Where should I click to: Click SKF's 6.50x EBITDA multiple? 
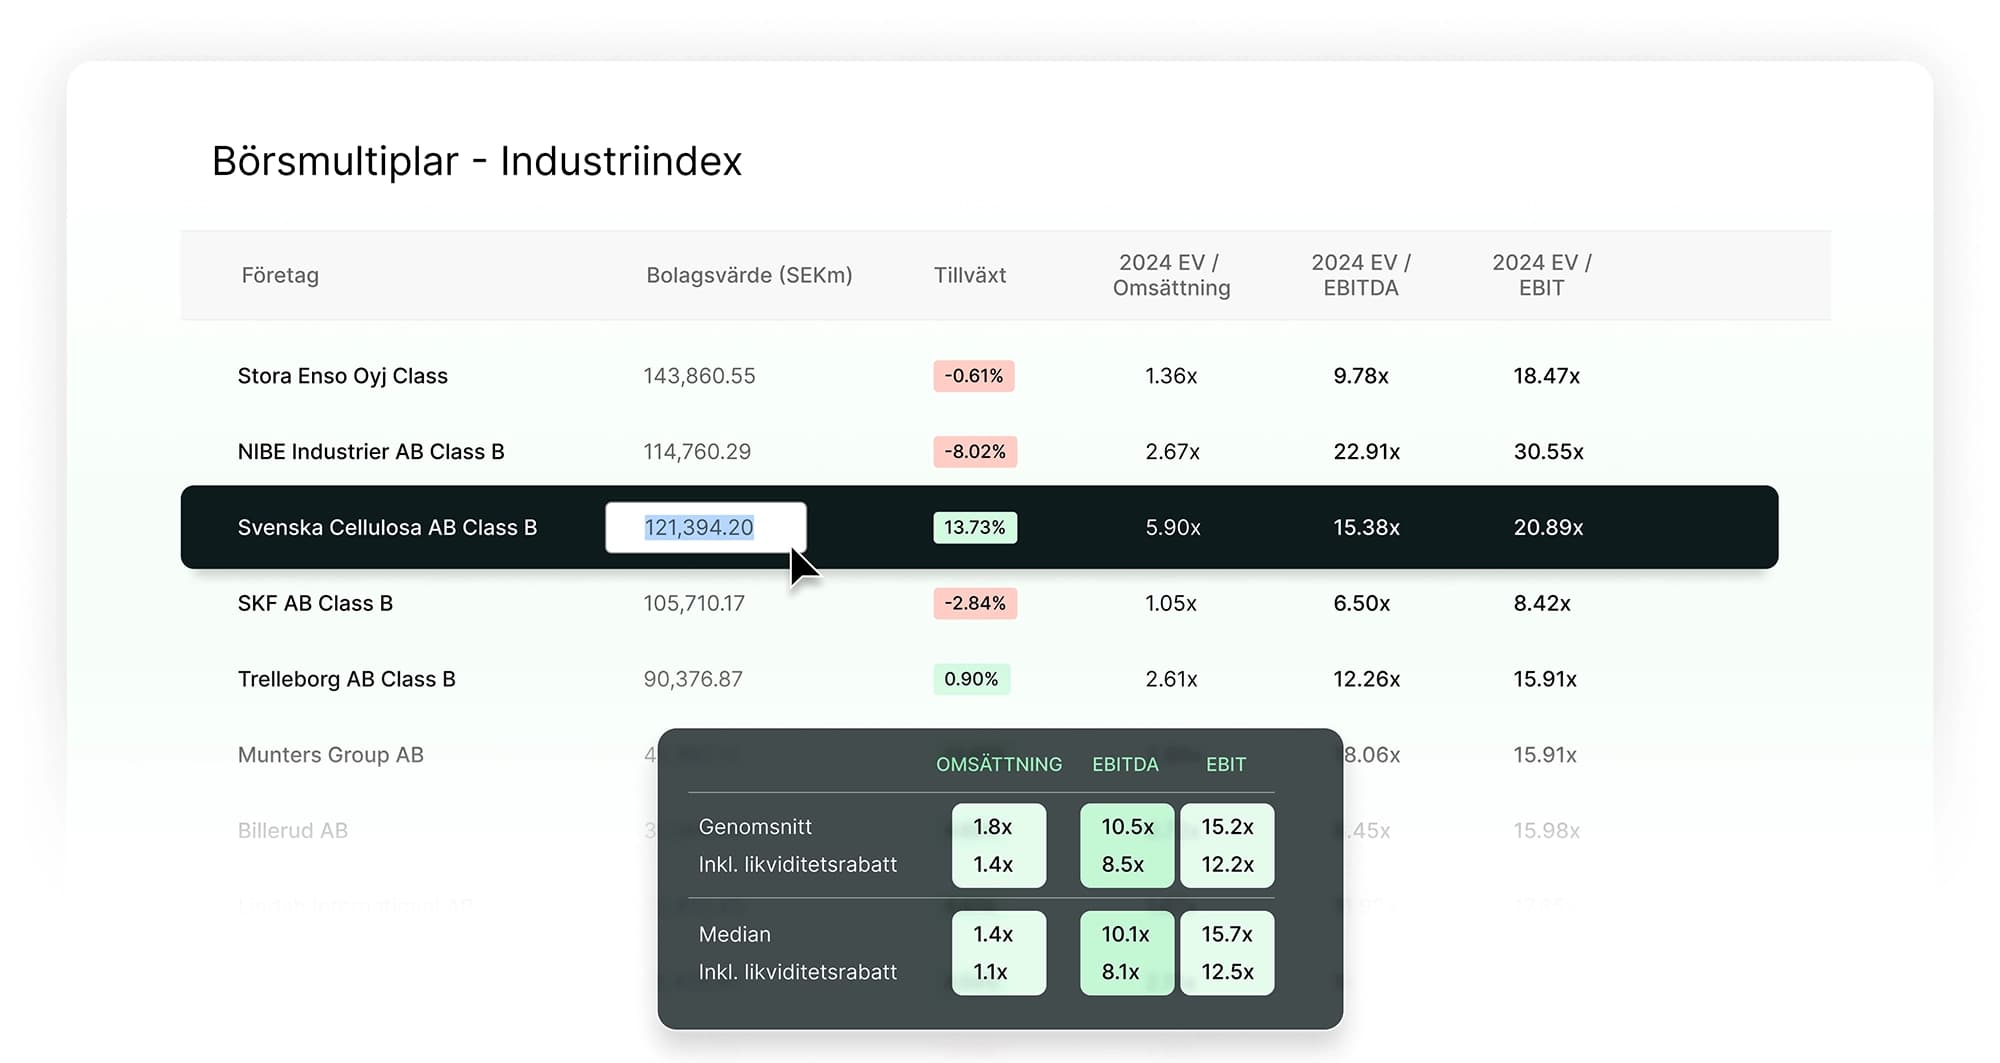(1362, 604)
